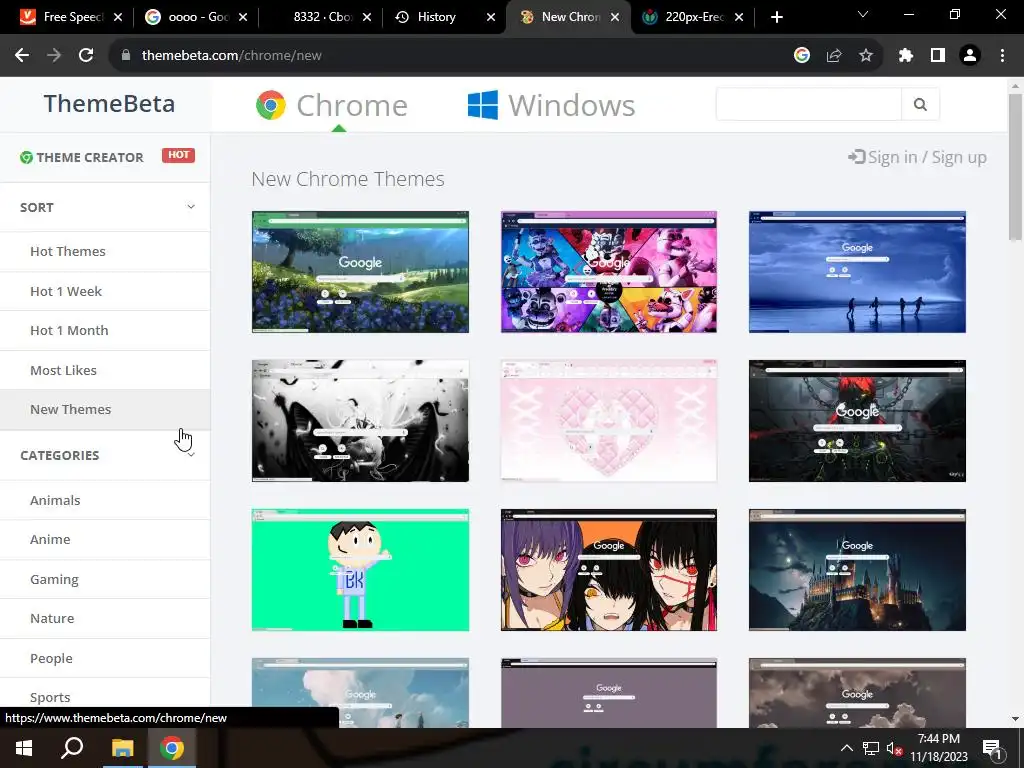Open the Anime category

pyautogui.click(x=50, y=539)
